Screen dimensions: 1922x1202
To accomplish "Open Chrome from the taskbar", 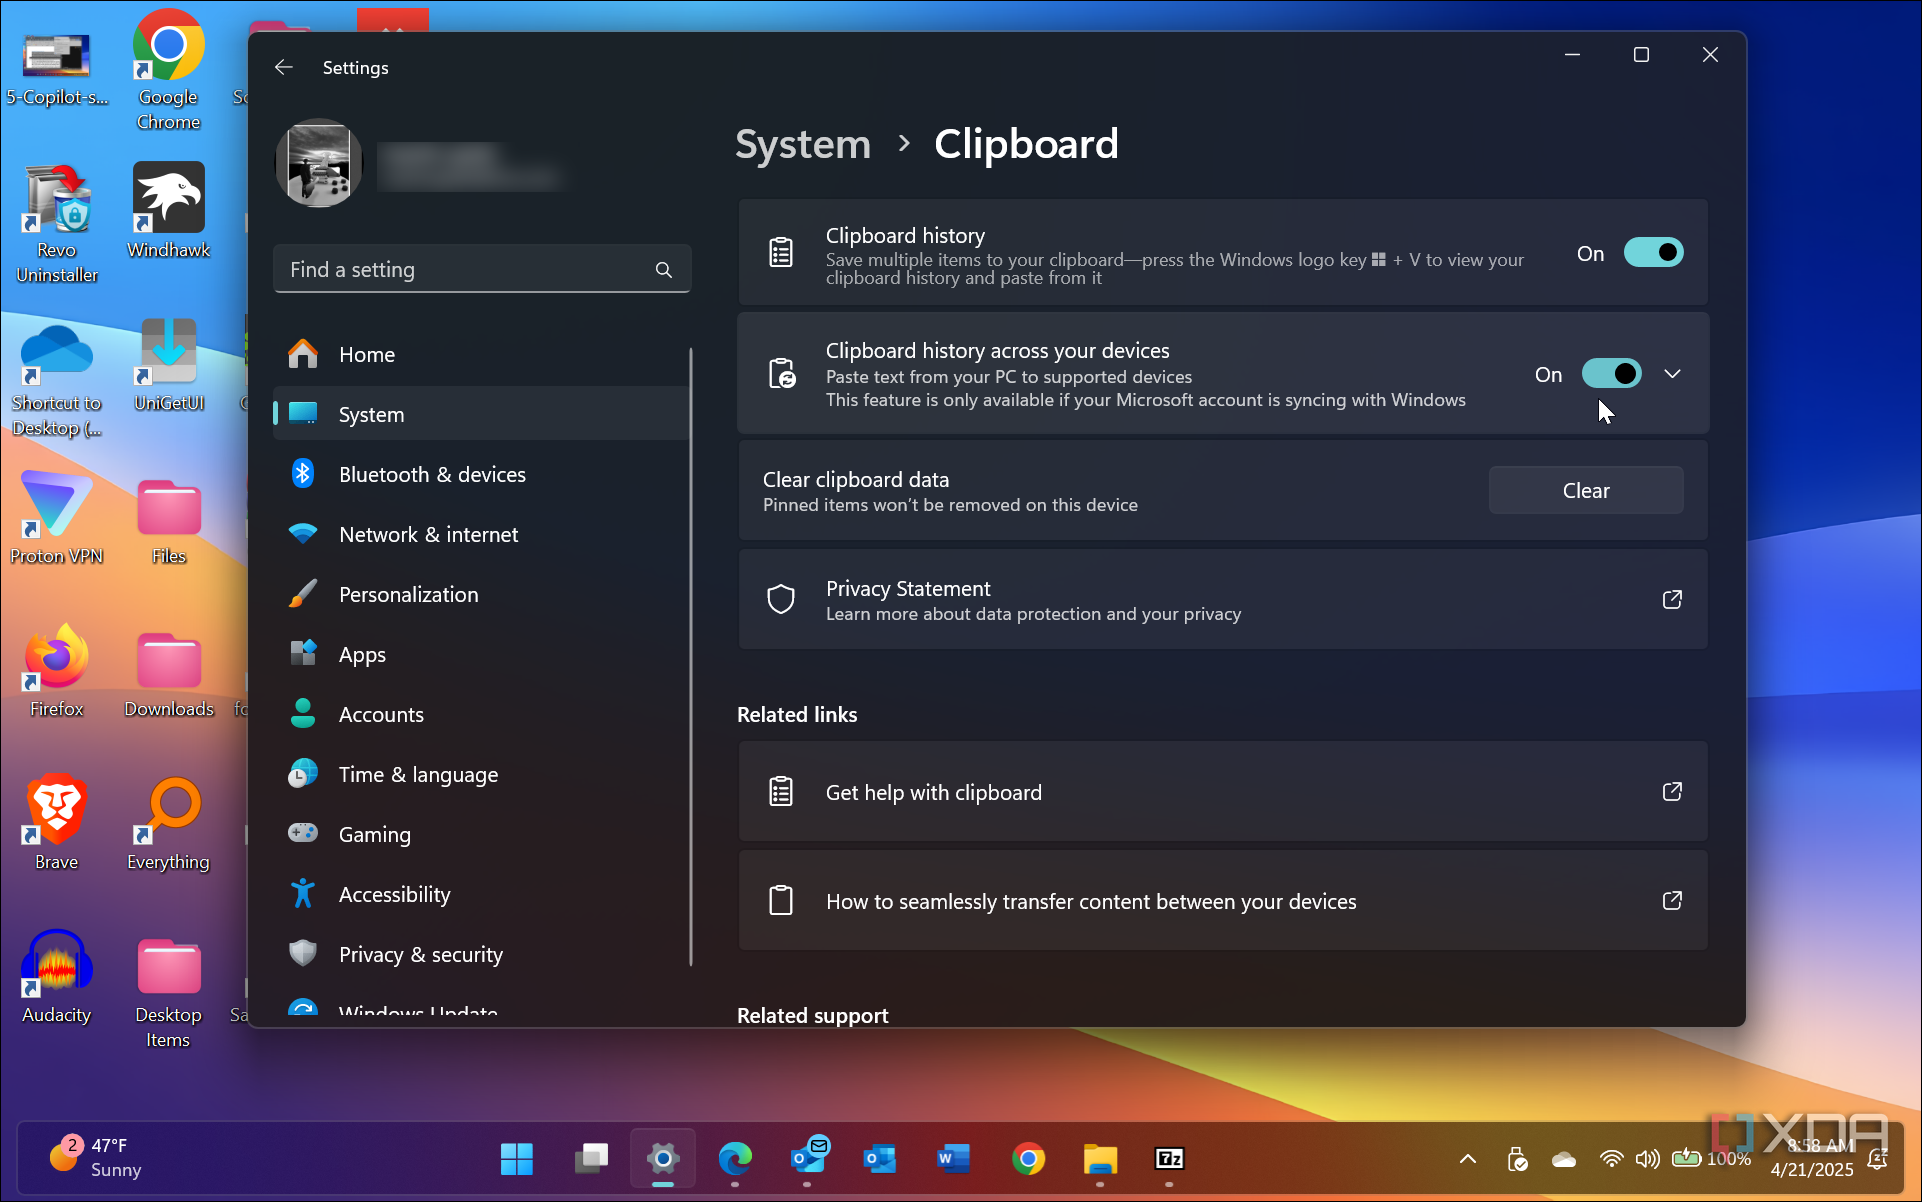I will [x=1028, y=1159].
